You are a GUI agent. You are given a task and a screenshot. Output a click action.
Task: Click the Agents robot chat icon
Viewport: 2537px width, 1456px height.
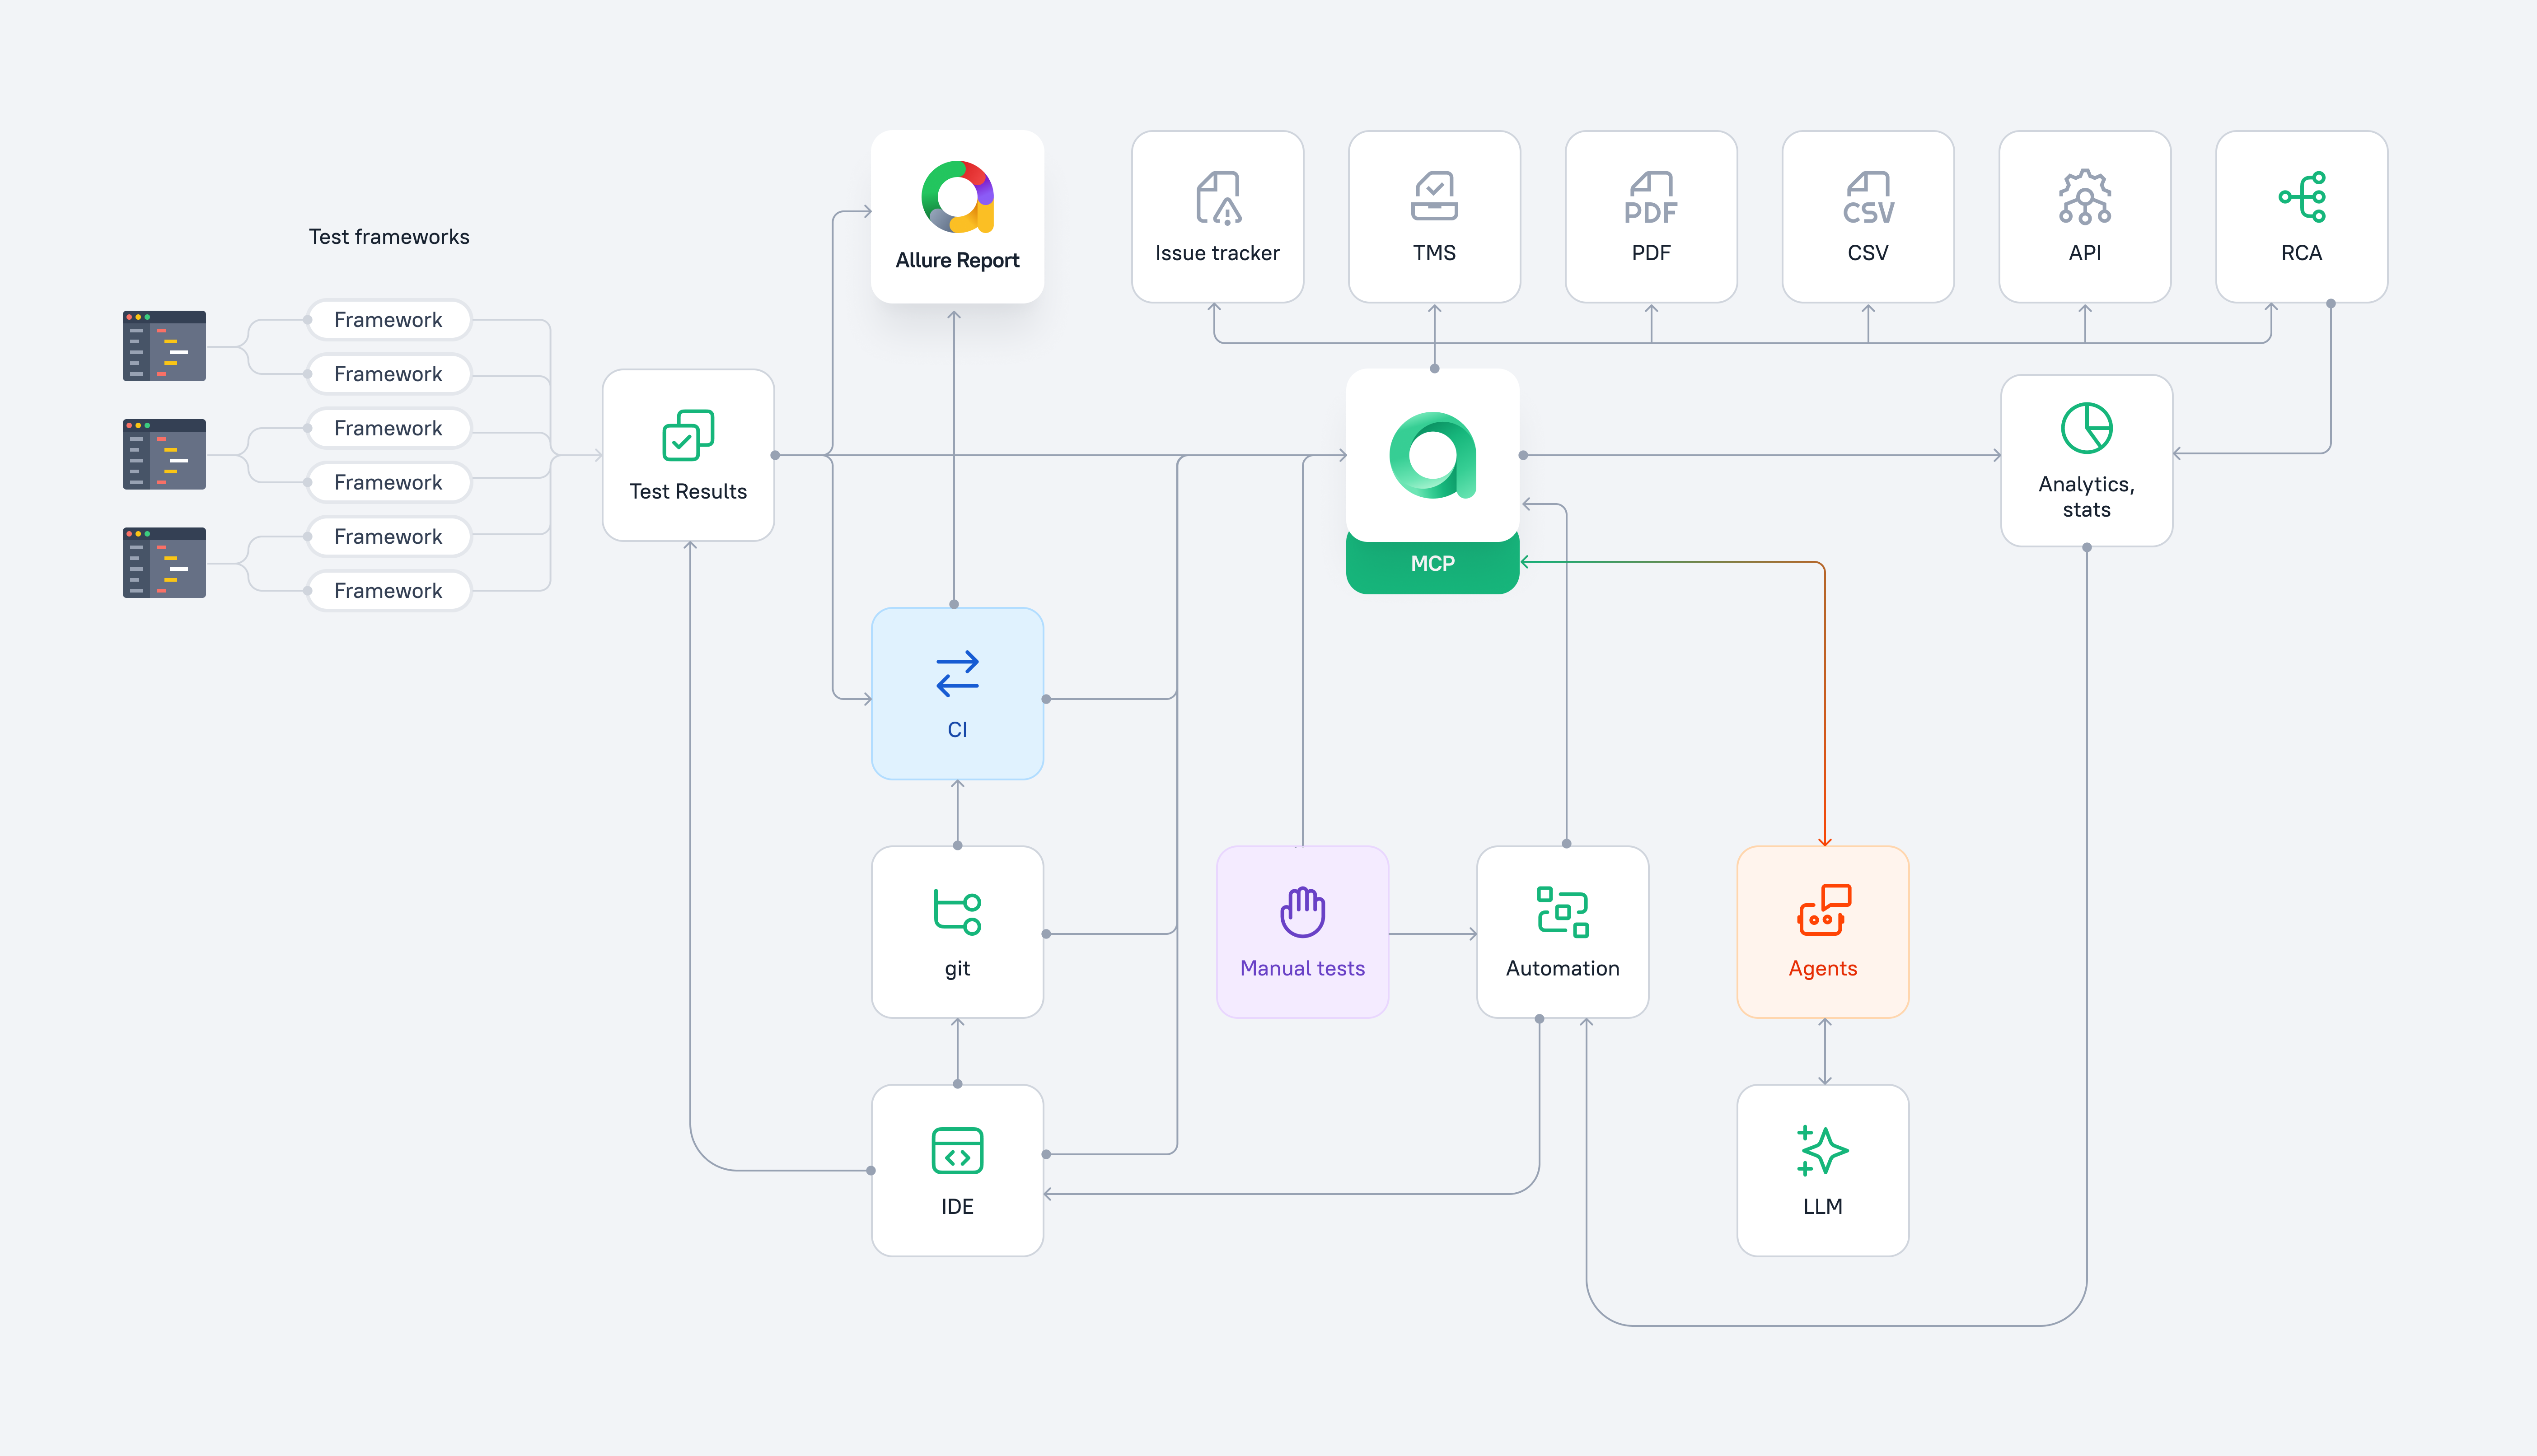point(1824,910)
